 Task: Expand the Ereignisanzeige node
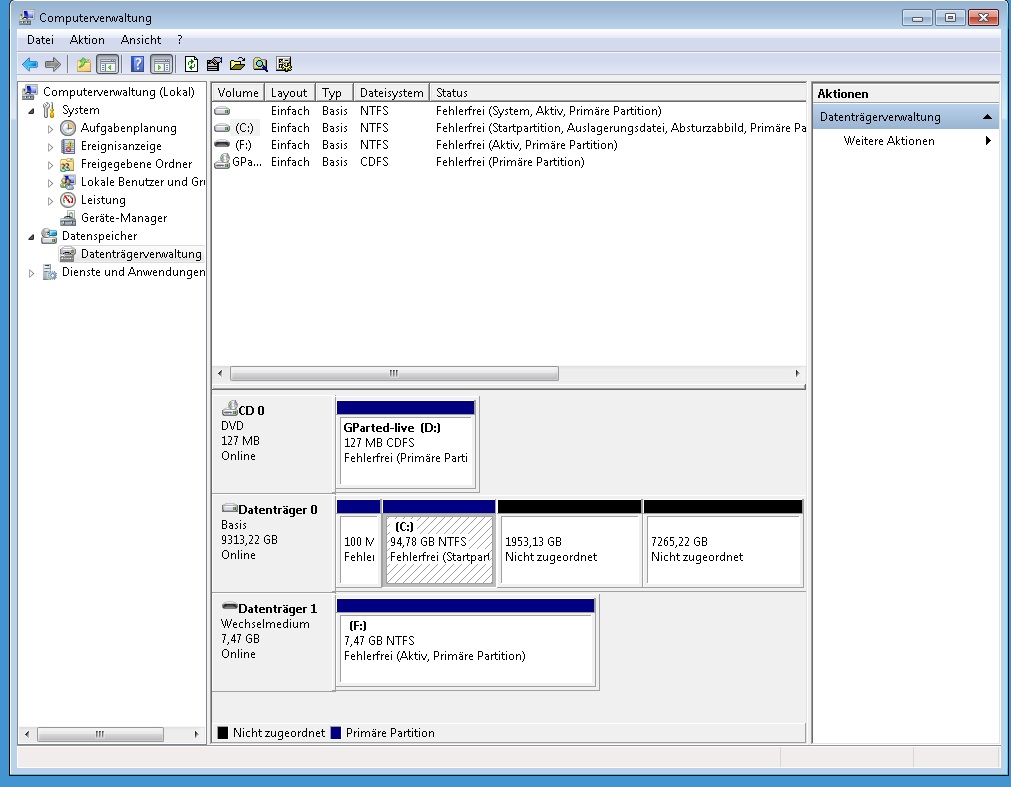tap(50, 146)
